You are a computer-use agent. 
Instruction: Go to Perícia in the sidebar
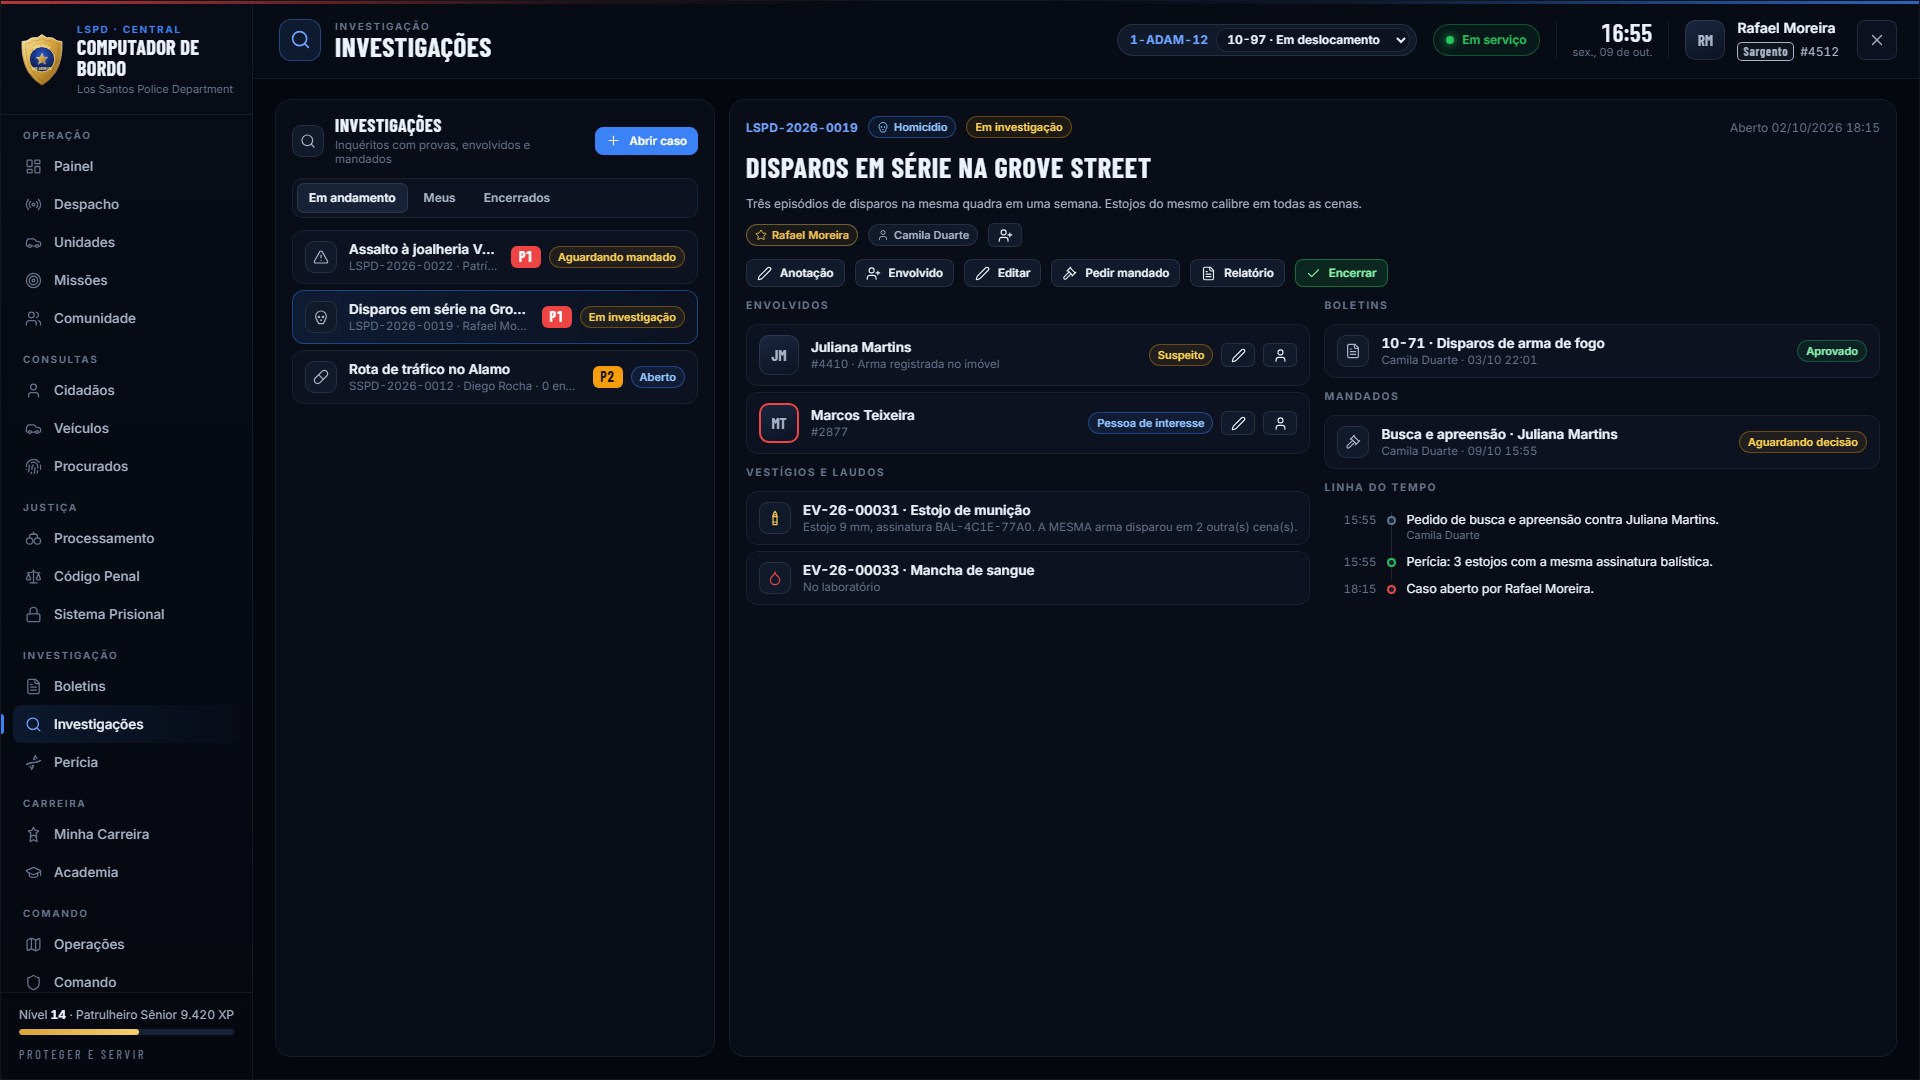(x=125, y=762)
